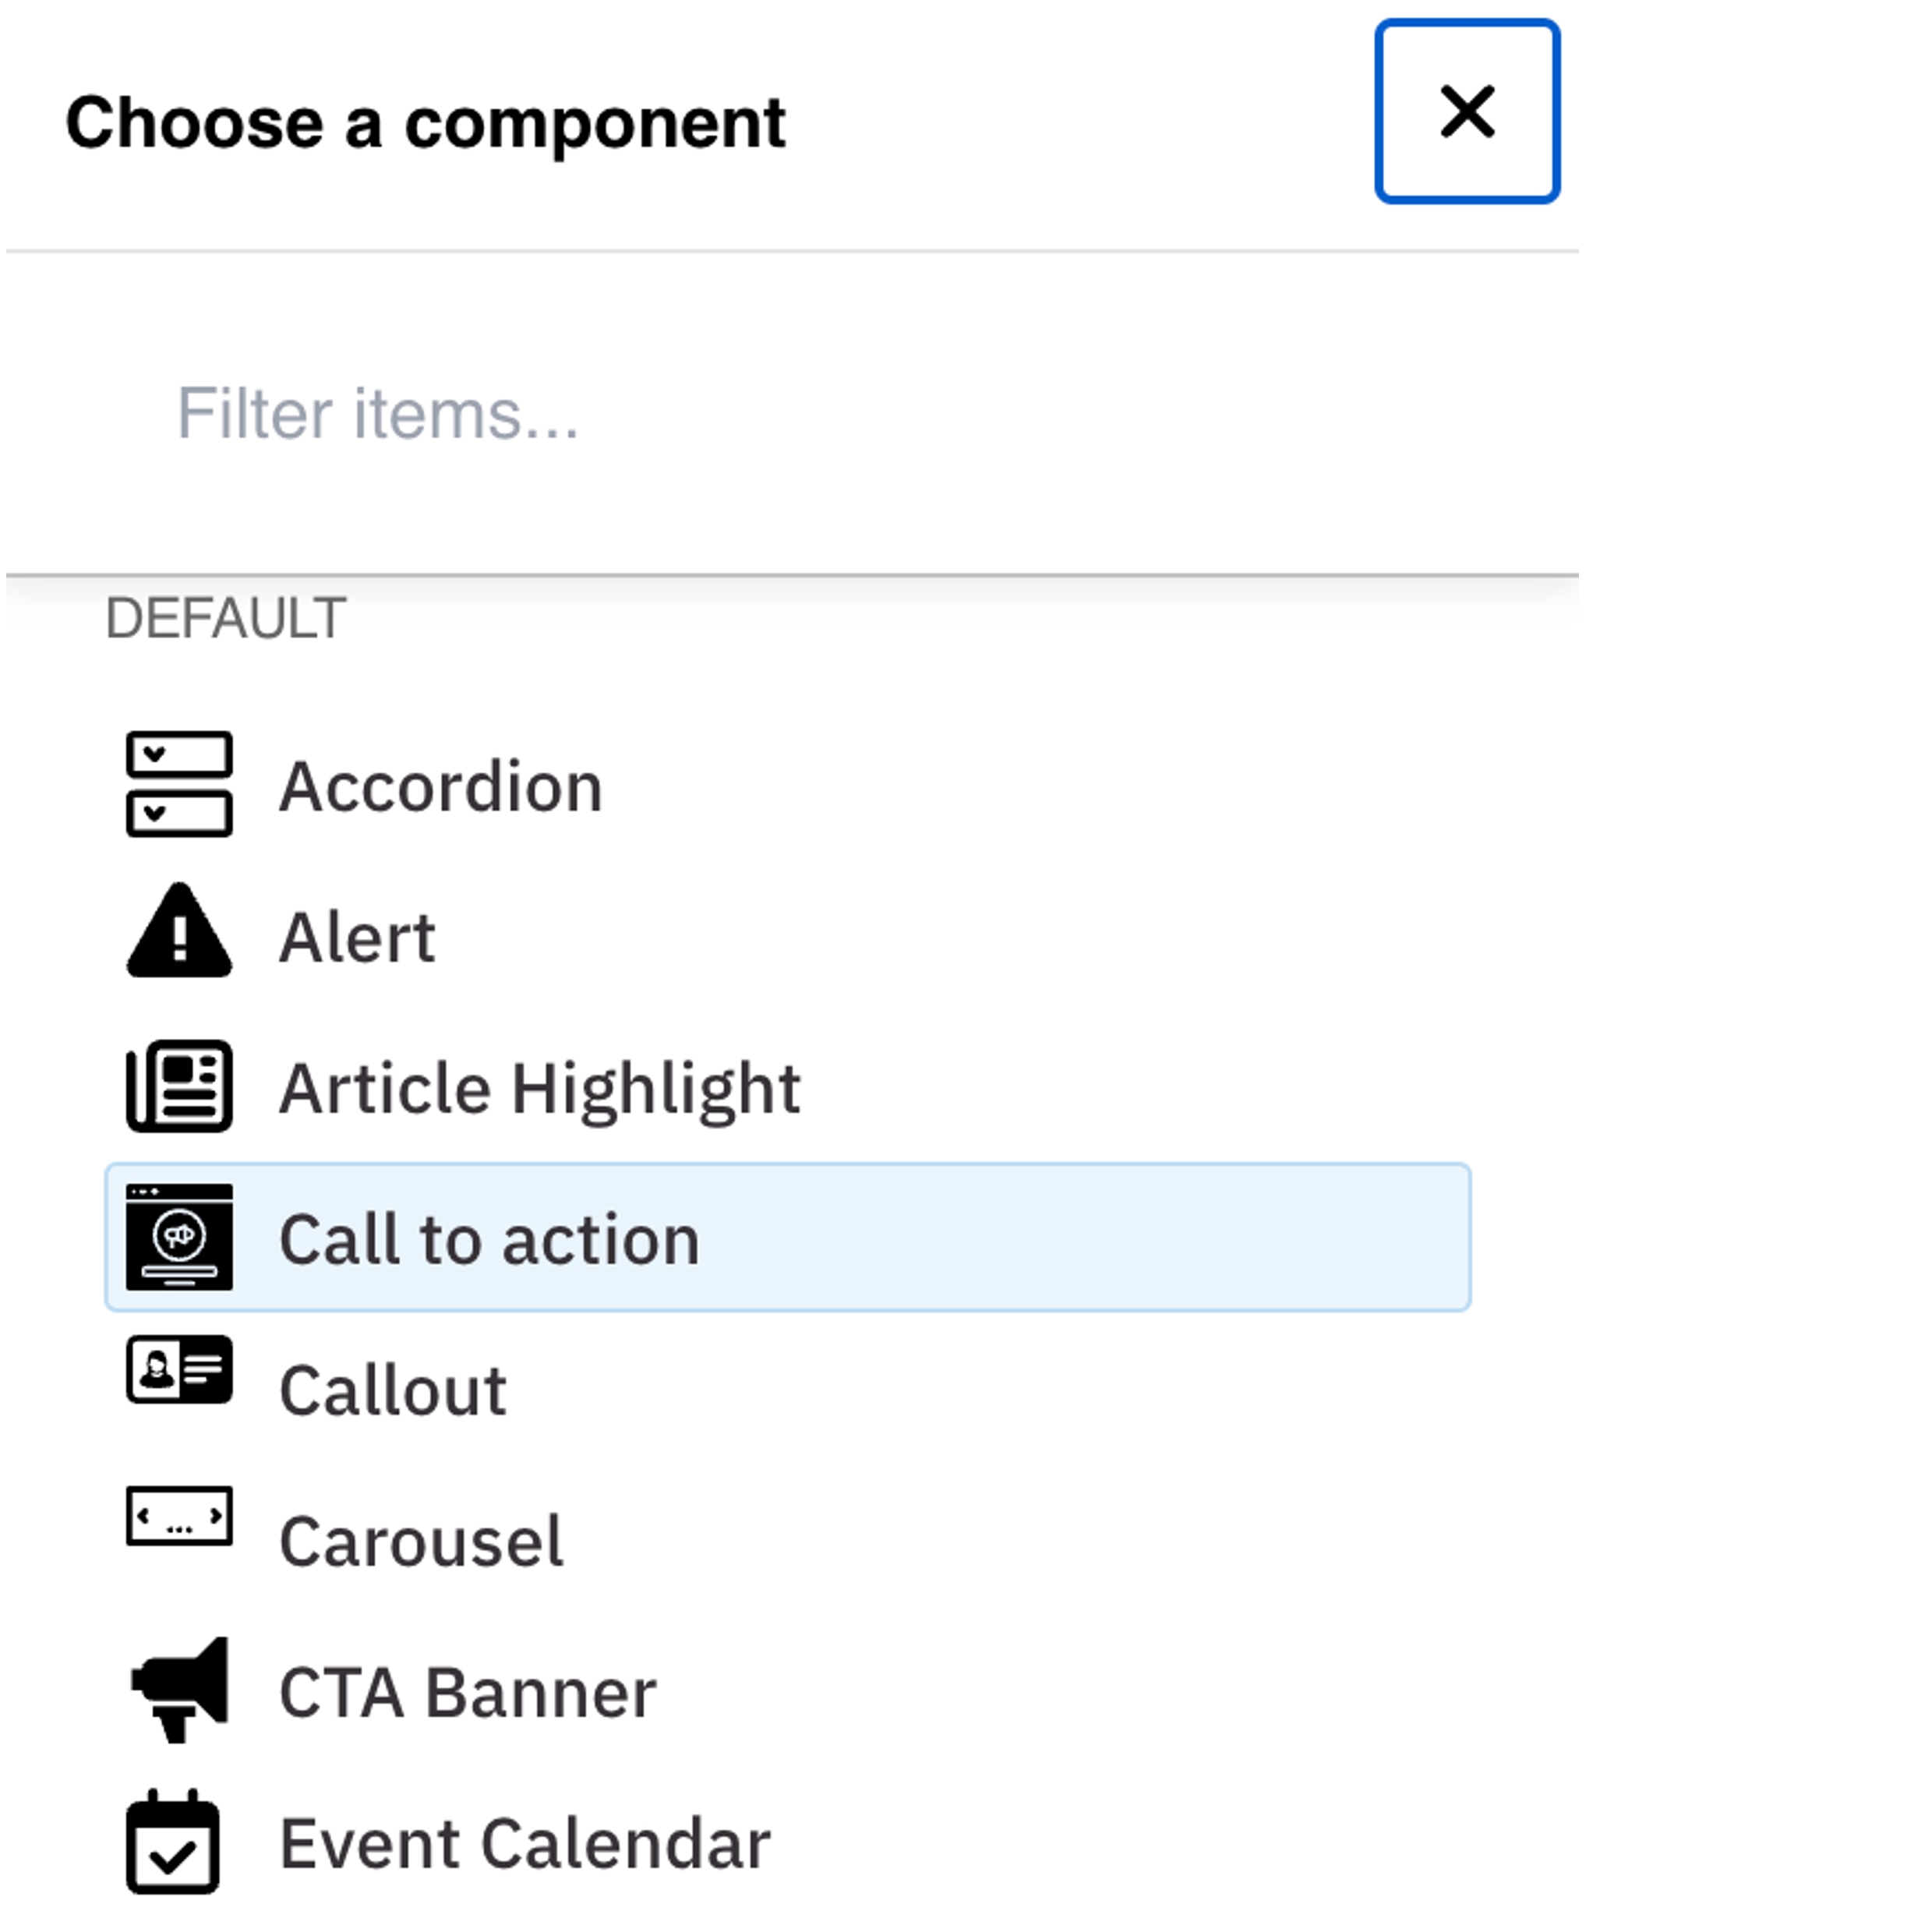Click the Alert warning triangle icon
Screen dimensions: 1932x1932
(179, 931)
